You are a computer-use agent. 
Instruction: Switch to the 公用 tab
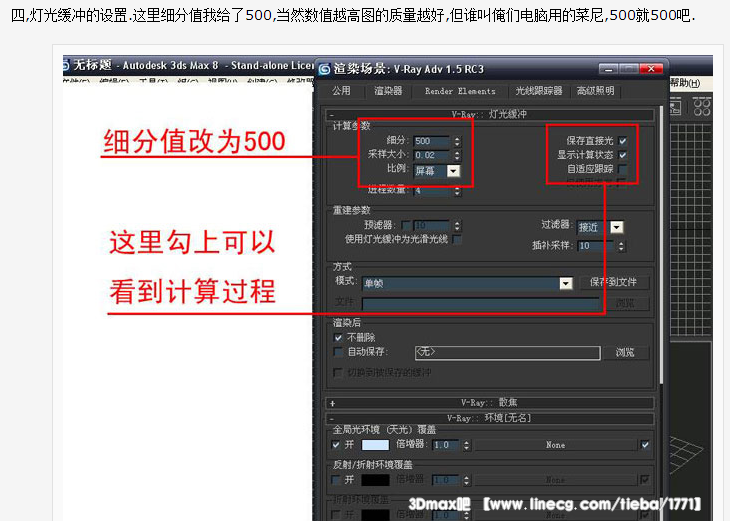[x=341, y=91]
